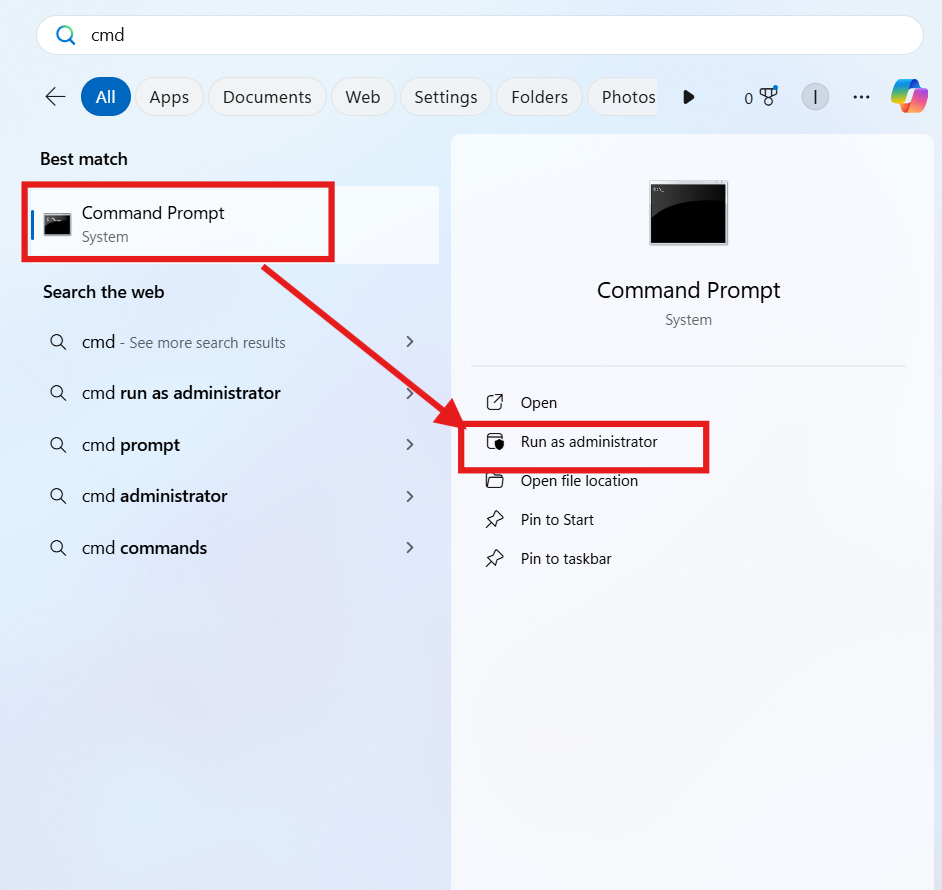
Task: Open the 'cmd administrator' web search suggestion
Action: point(154,496)
